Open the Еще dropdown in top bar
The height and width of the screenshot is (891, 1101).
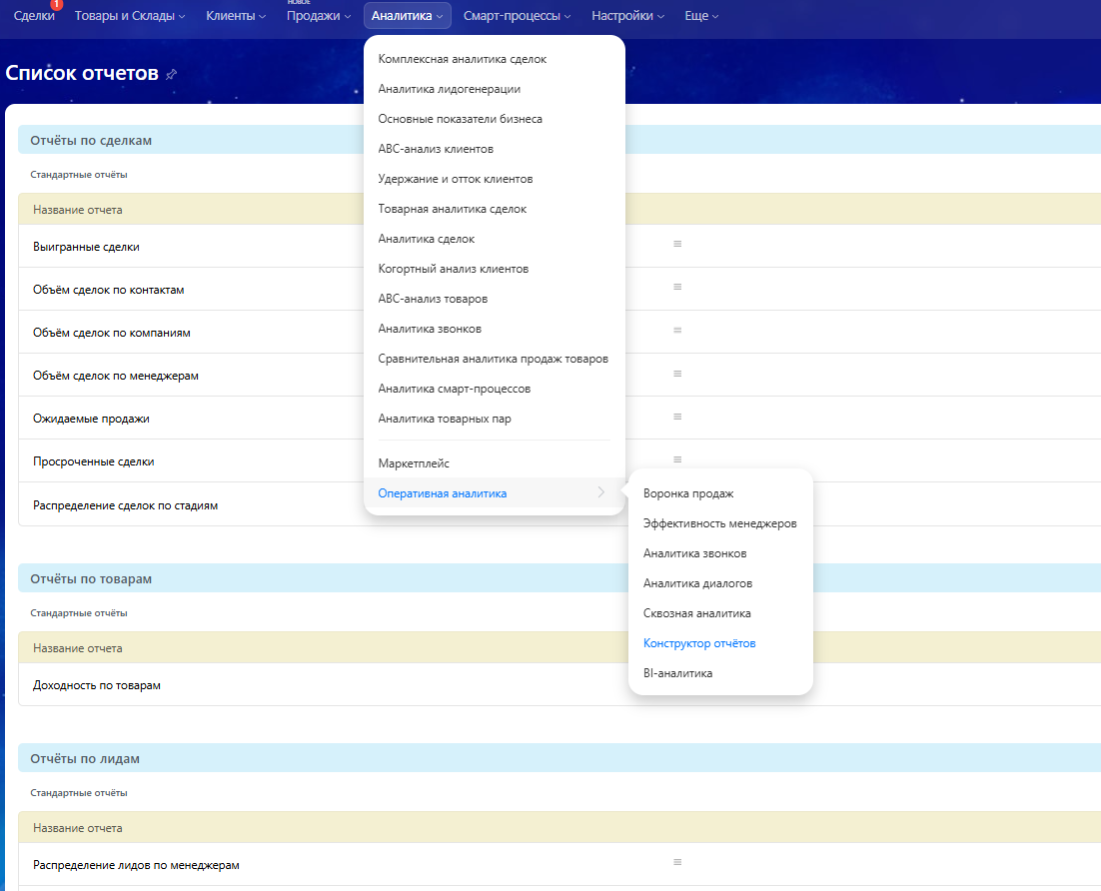[x=701, y=16]
